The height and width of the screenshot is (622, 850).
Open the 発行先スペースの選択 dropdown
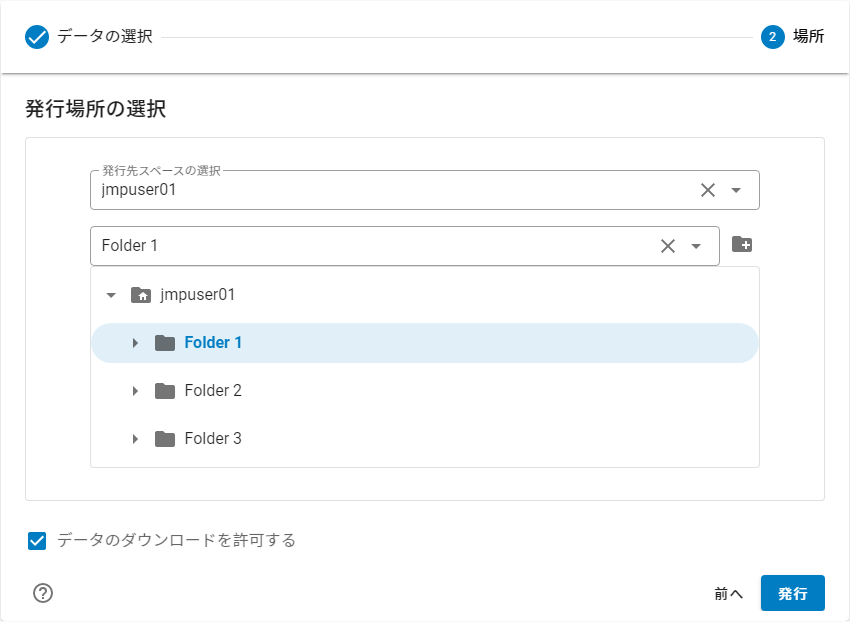[x=734, y=189]
